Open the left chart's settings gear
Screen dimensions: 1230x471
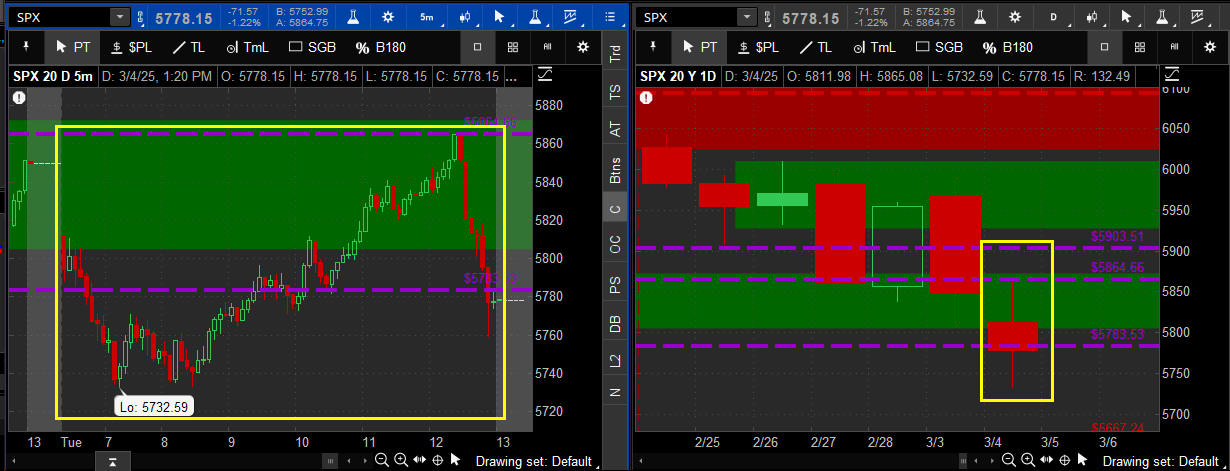[x=390, y=17]
